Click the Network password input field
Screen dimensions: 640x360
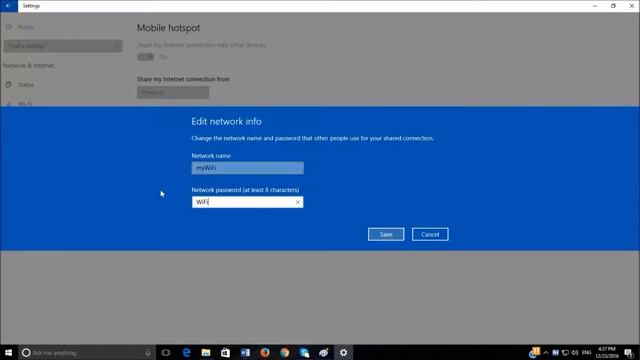click(x=247, y=202)
